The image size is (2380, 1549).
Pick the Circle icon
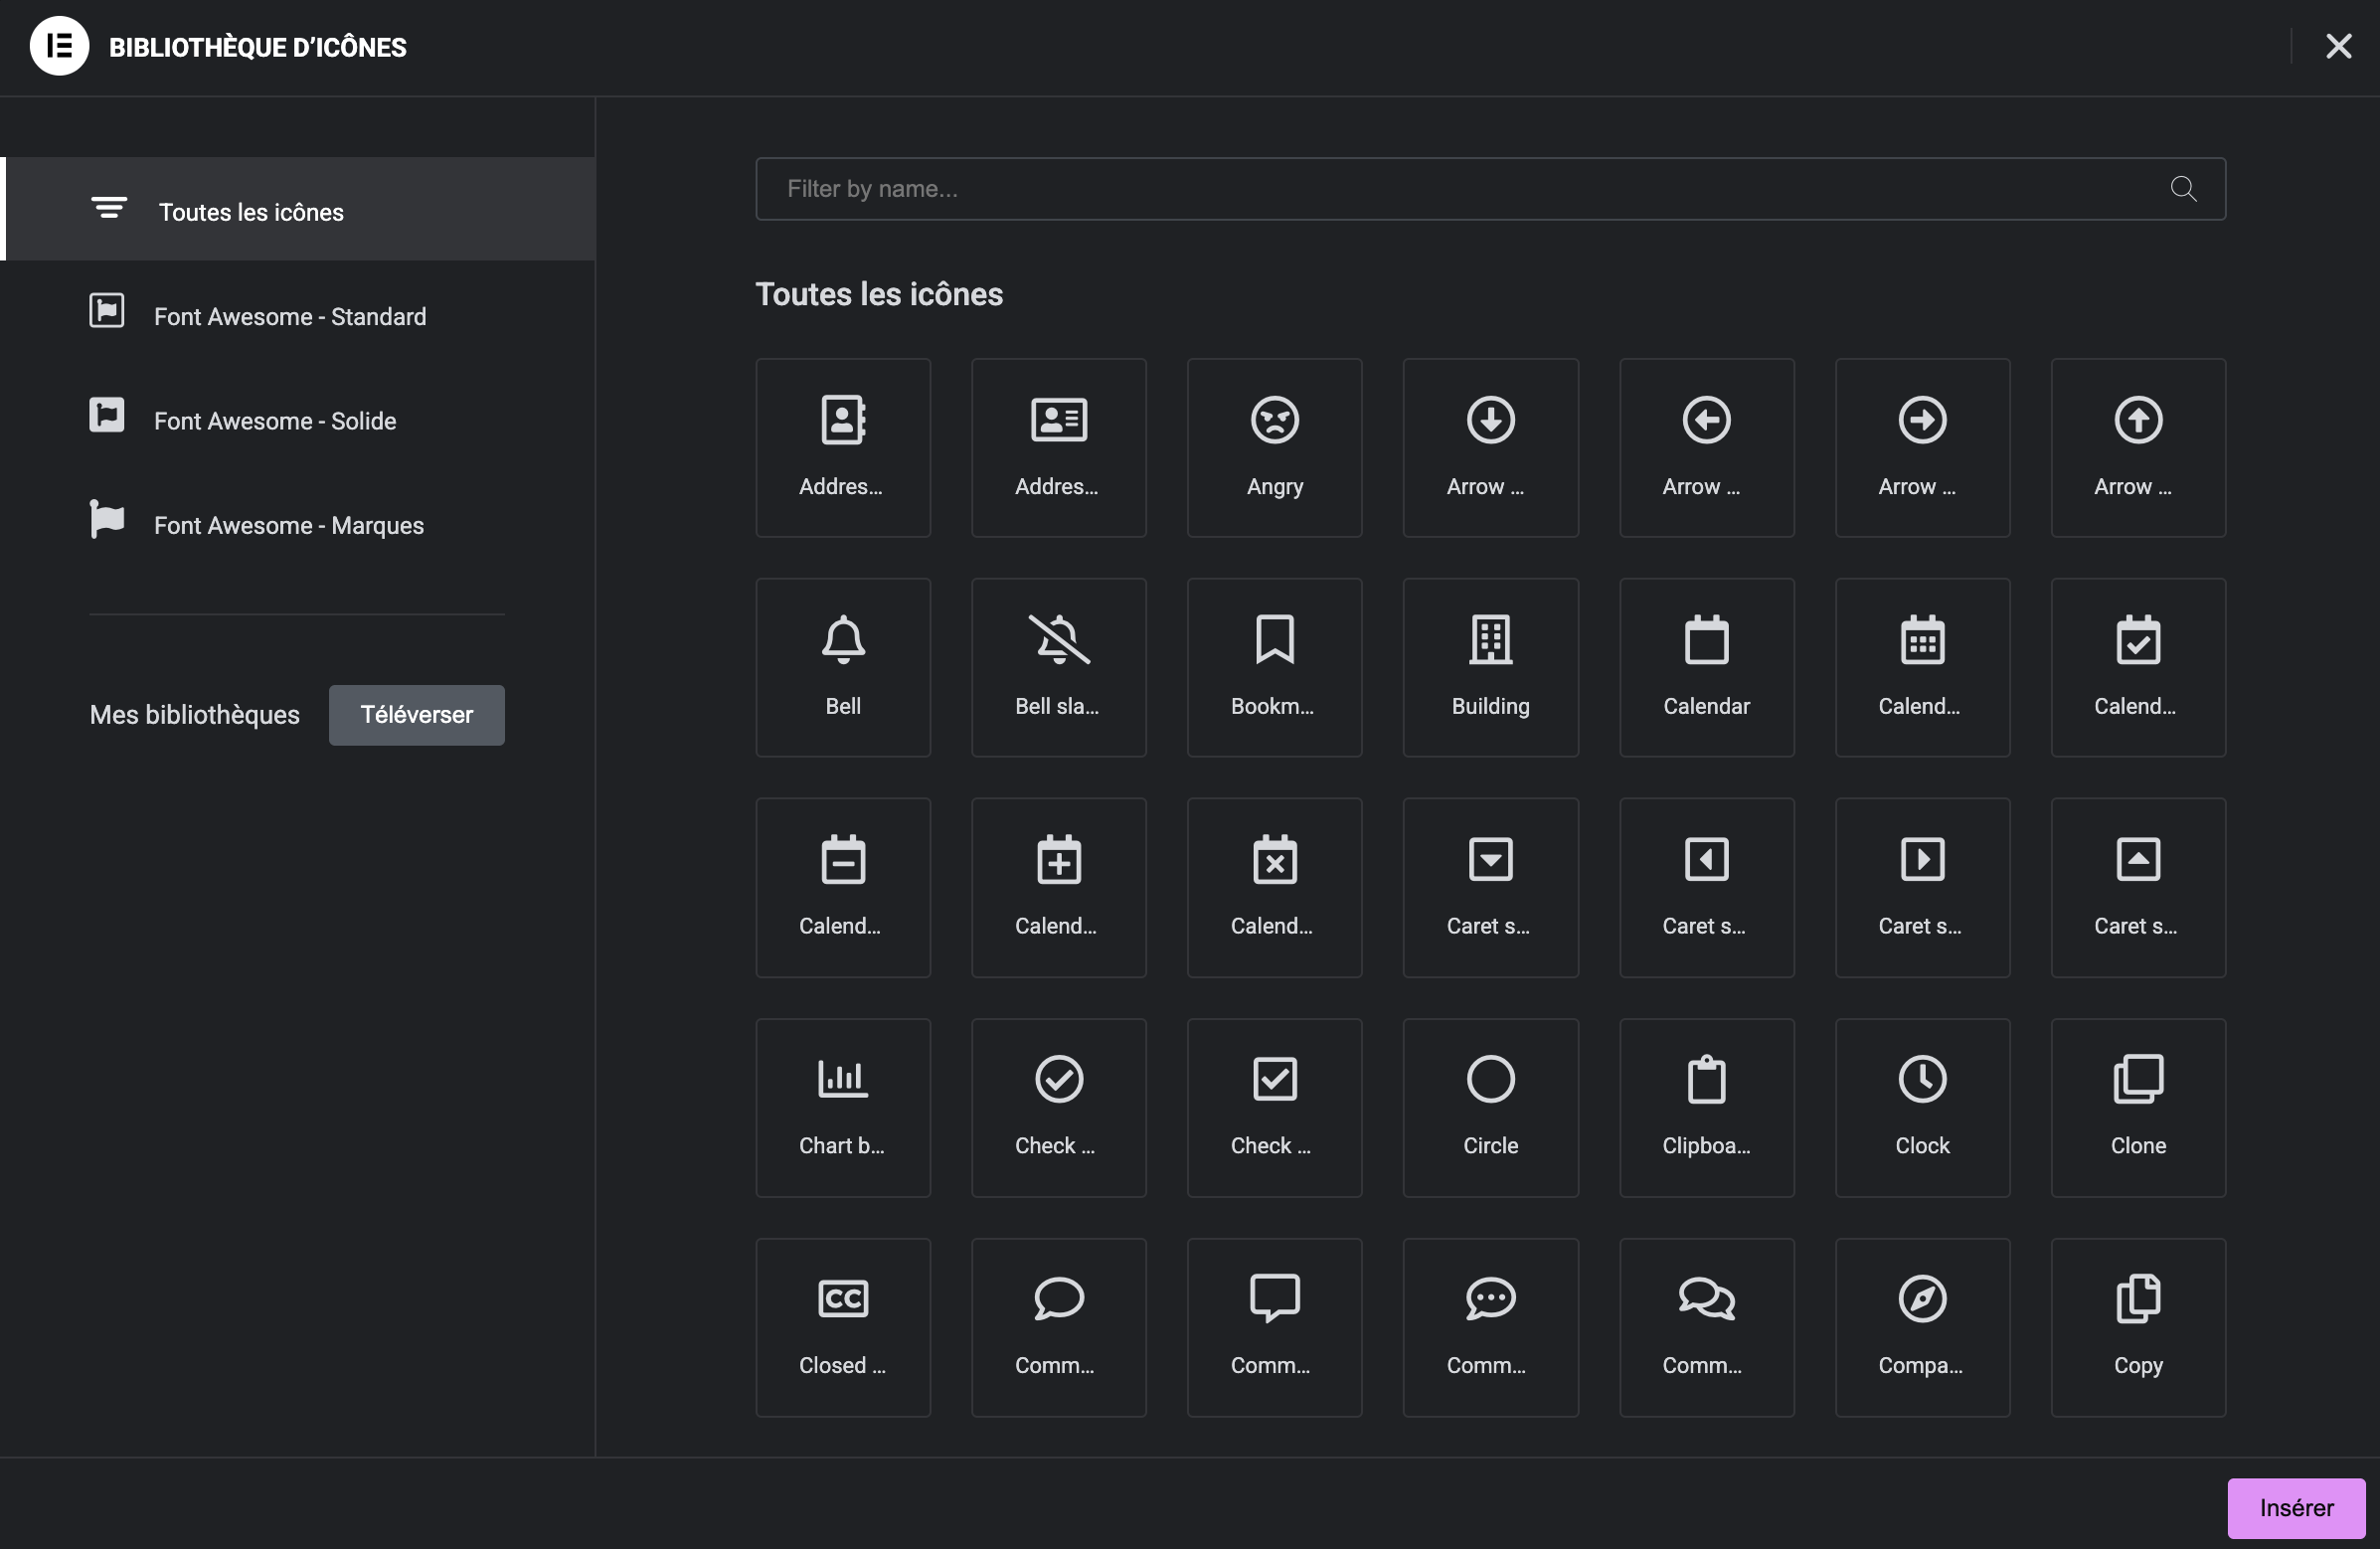pos(1490,1107)
